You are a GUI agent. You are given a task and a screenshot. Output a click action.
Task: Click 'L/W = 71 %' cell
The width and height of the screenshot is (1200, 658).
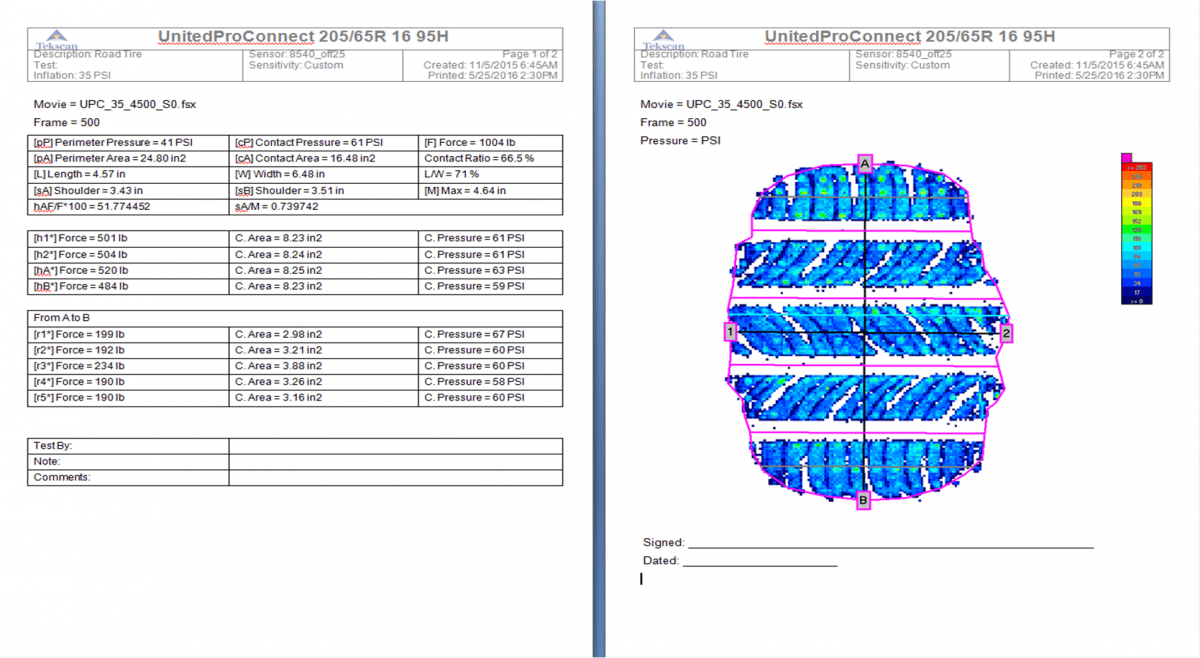pyautogui.click(x=491, y=174)
